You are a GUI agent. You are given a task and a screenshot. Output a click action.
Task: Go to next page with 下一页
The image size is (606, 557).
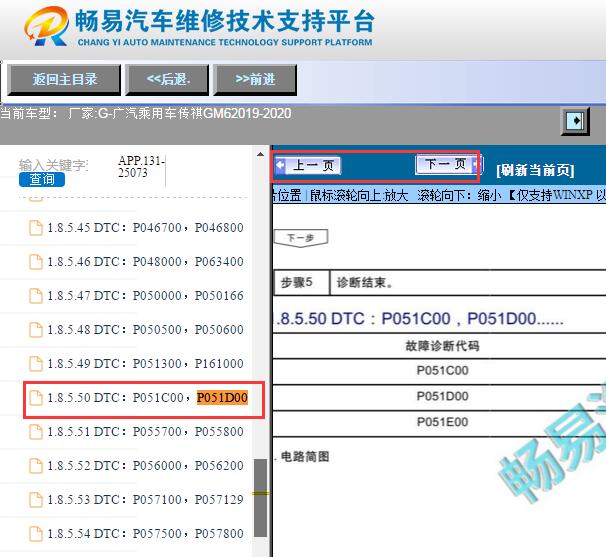point(449,164)
